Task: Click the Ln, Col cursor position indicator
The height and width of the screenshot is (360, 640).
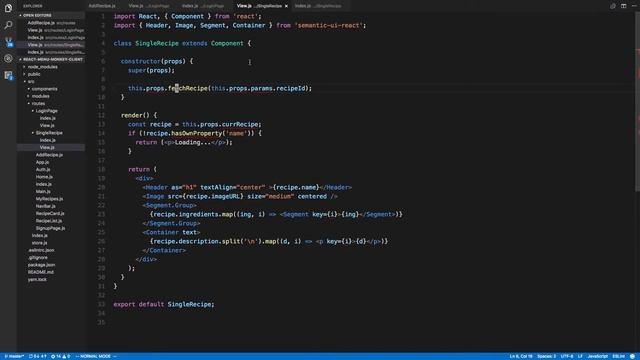Action: (x=521, y=356)
